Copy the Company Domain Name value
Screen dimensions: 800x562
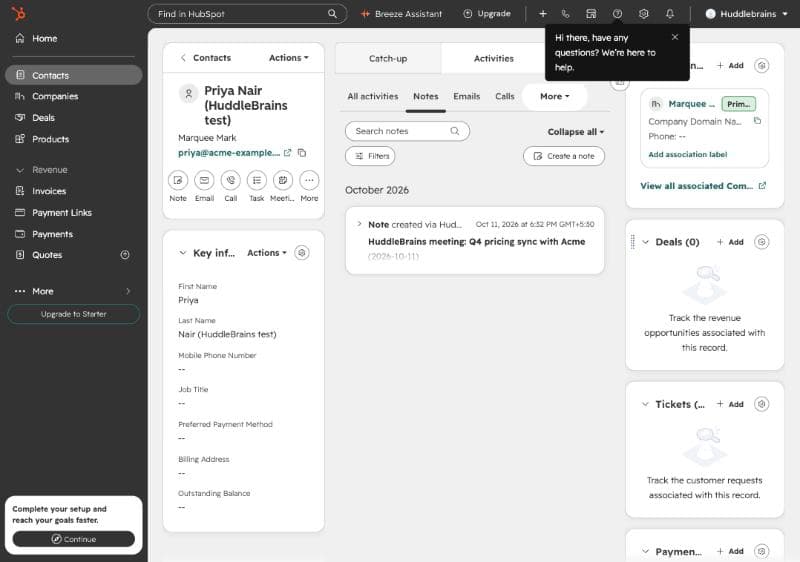click(x=757, y=121)
